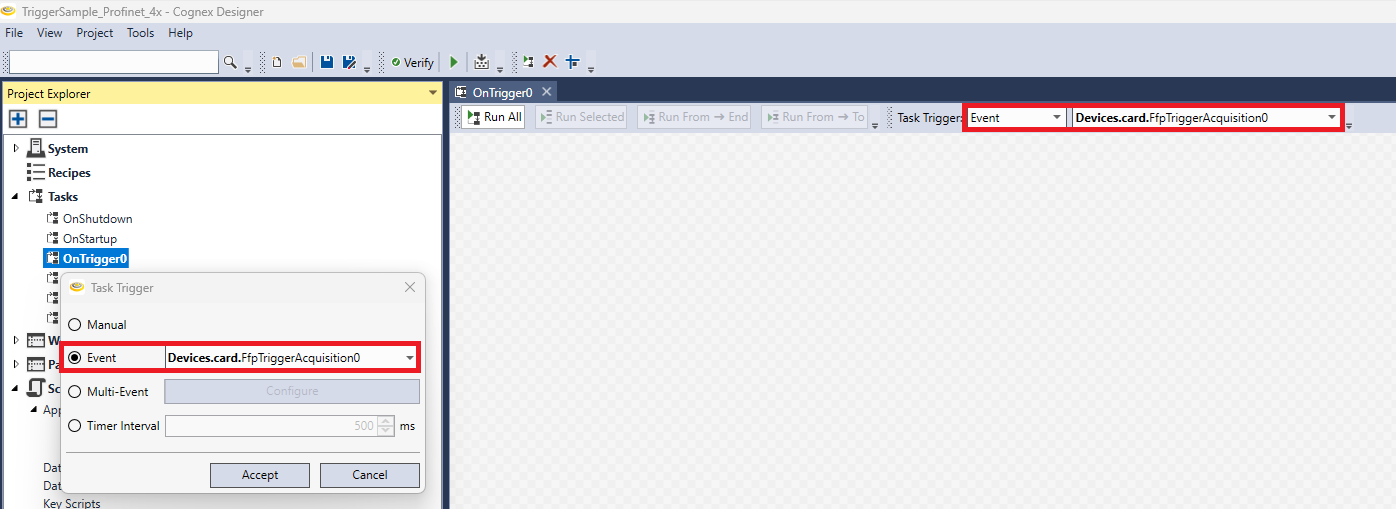Open the Task Trigger type dropdown showing Event
The width and height of the screenshot is (1396, 509).
coord(1016,117)
